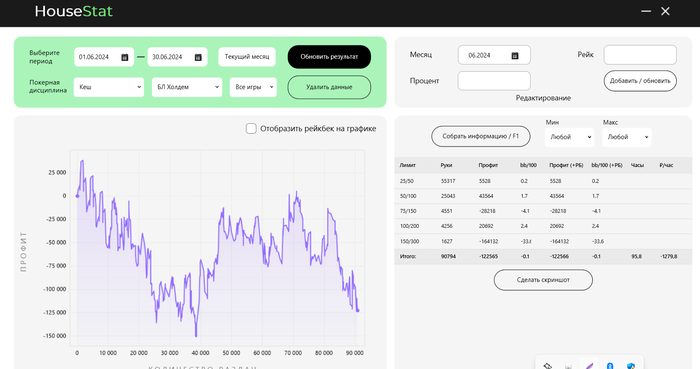Open calendar picker for start date 01.06.2024
Image resolution: width=700 pixels, height=369 pixels.
125,57
